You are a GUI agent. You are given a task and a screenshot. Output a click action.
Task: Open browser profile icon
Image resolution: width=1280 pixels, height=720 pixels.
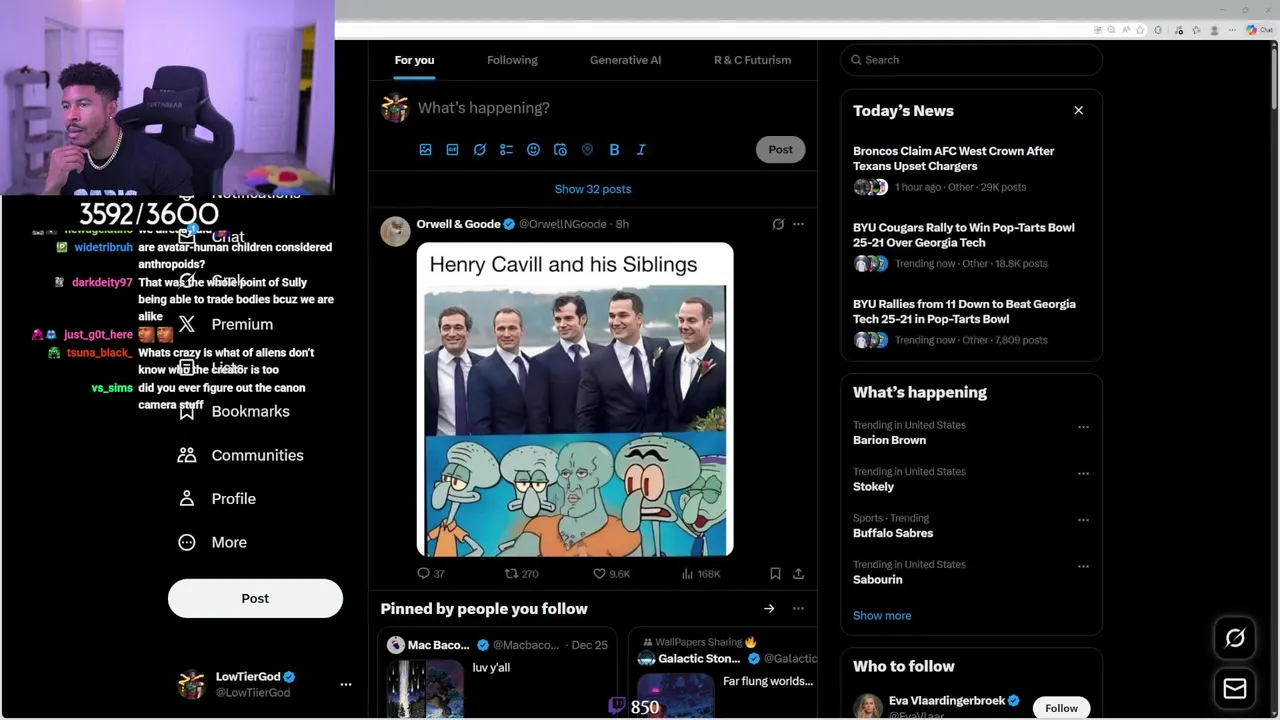1215,30
